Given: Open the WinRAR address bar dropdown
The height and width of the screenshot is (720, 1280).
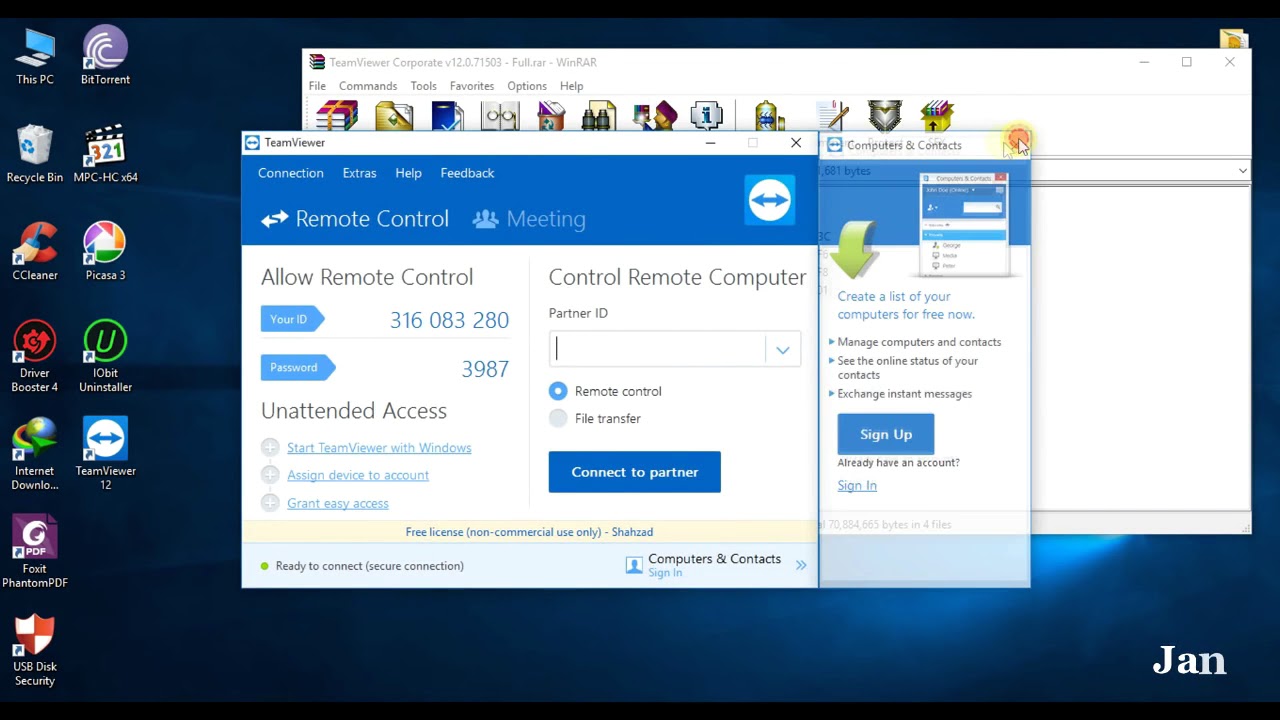Looking at the screenshot, I should 1242,171.
